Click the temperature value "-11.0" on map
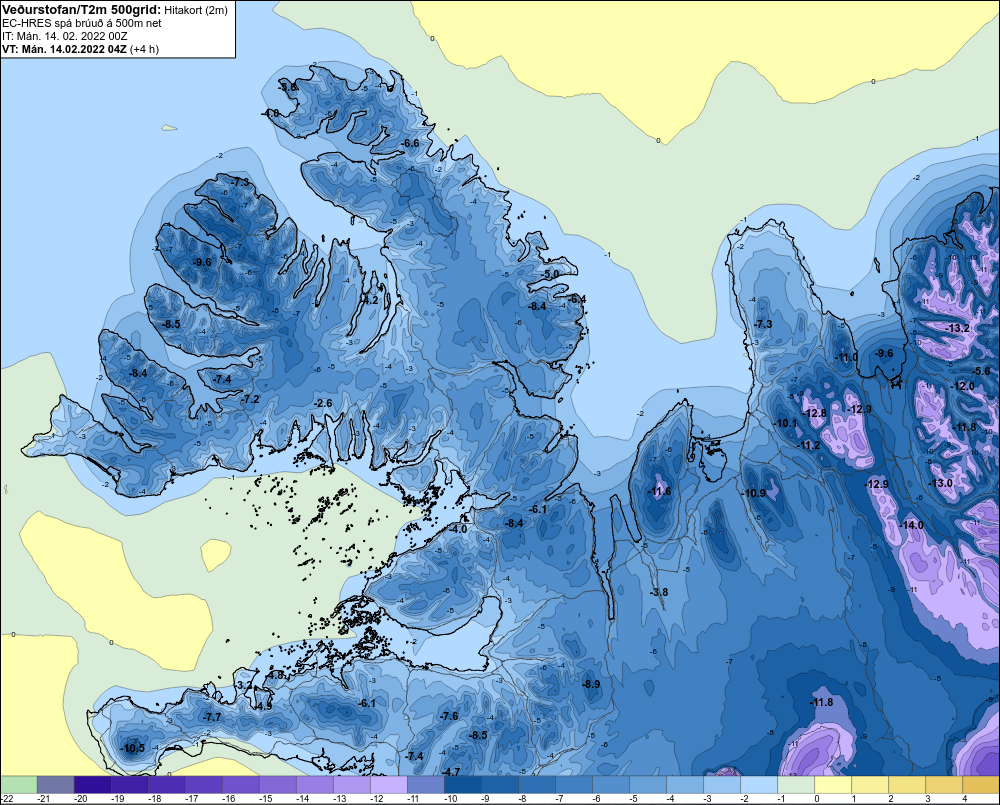 847,357
